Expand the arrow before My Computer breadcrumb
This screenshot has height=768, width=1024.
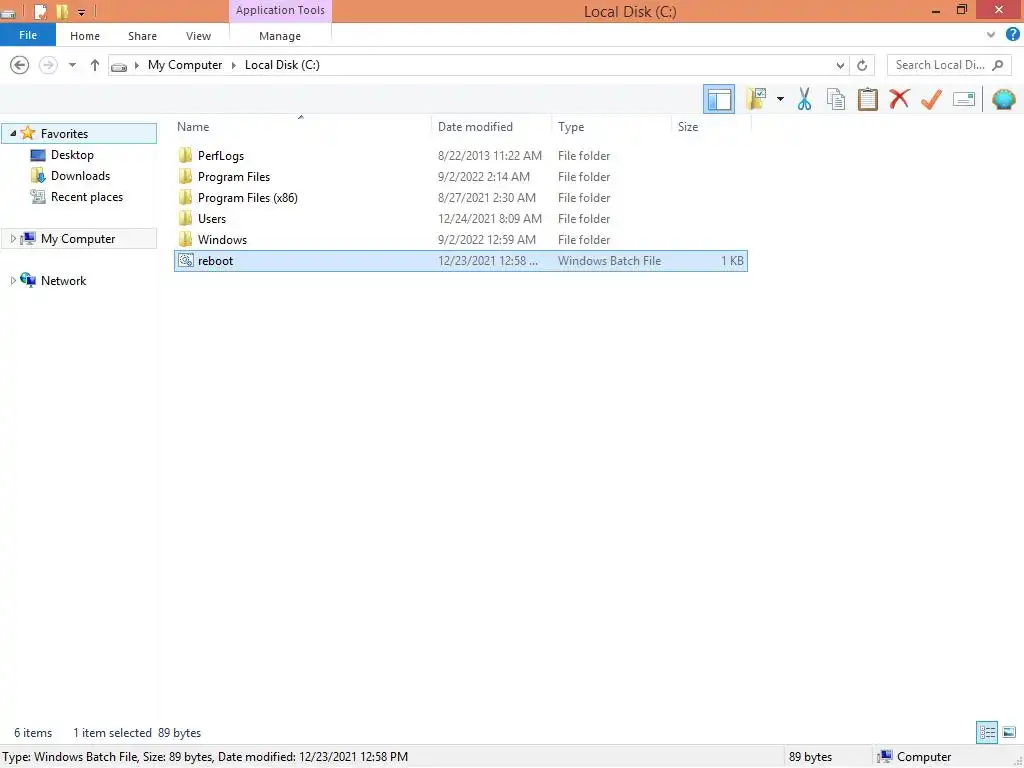click(x=136, y=65)
